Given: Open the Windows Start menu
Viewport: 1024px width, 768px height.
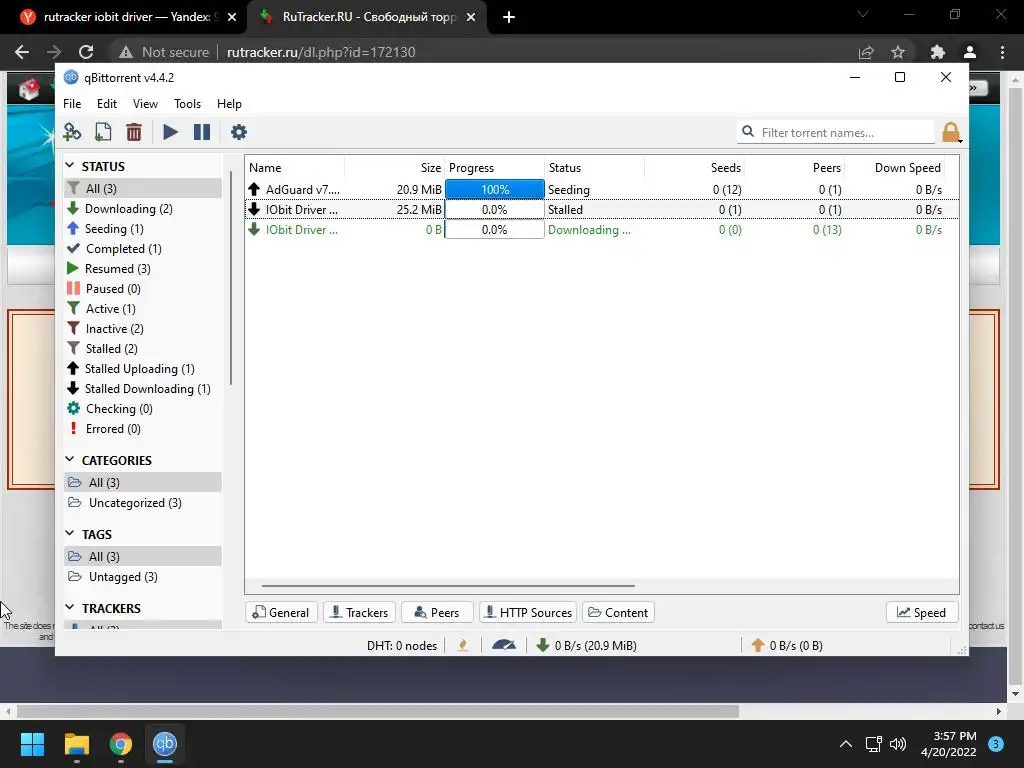Looking at the screenshot, I should pos(32,744).
